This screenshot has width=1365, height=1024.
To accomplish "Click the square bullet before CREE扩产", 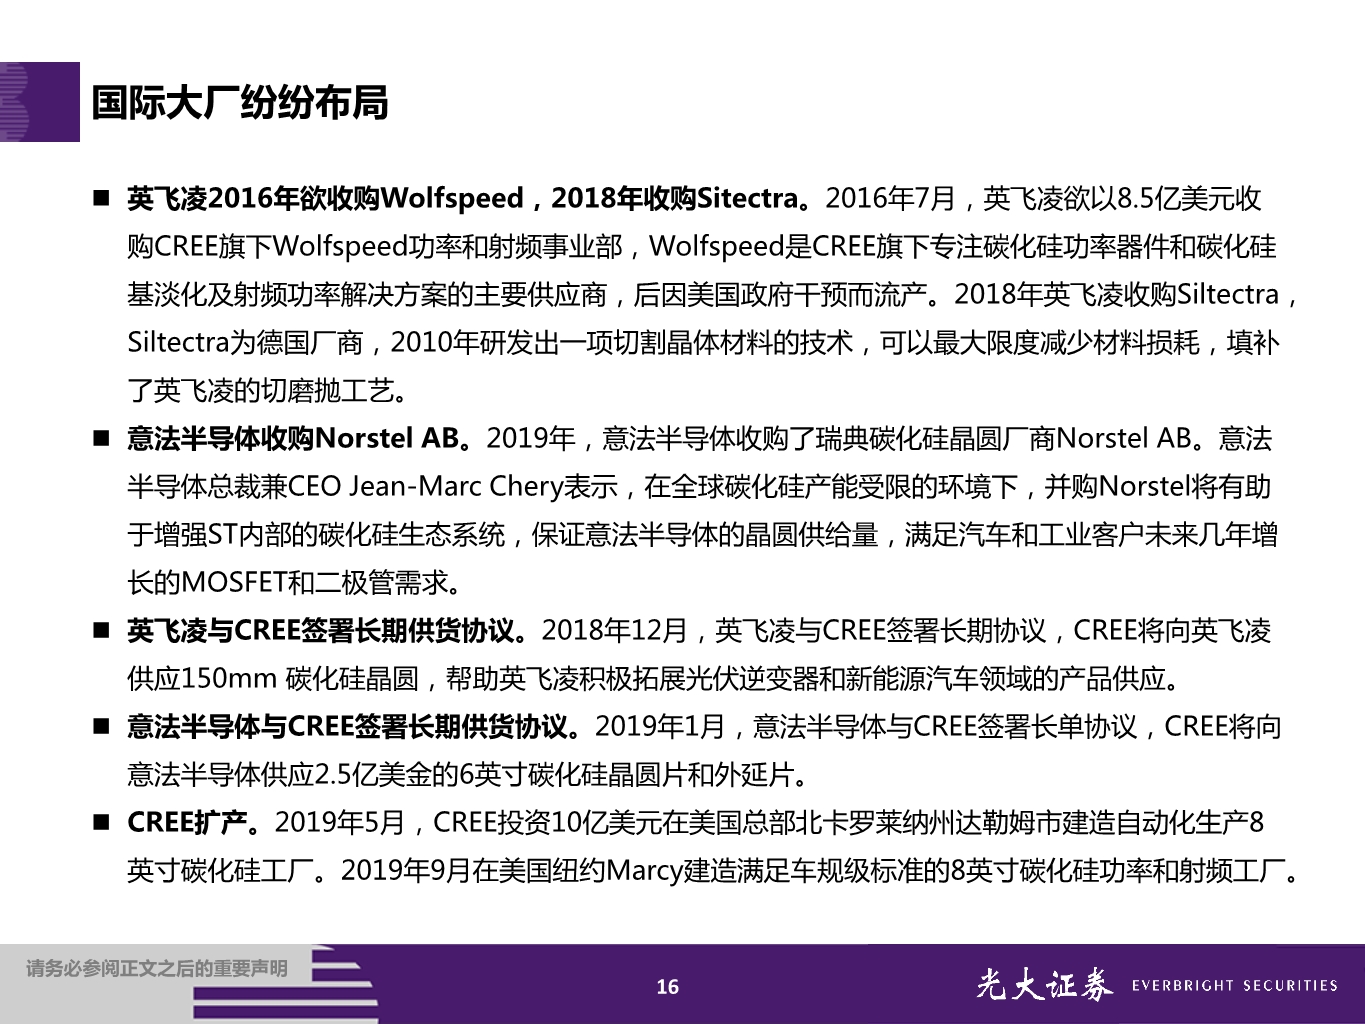I will 100,820.
